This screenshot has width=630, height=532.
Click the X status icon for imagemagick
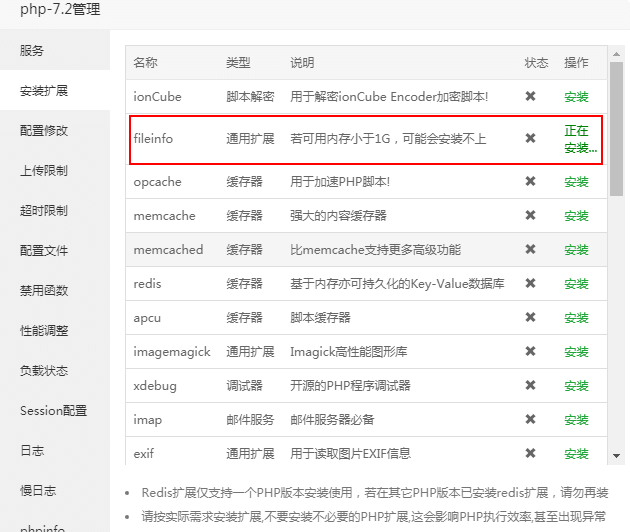tap(531, 352)
